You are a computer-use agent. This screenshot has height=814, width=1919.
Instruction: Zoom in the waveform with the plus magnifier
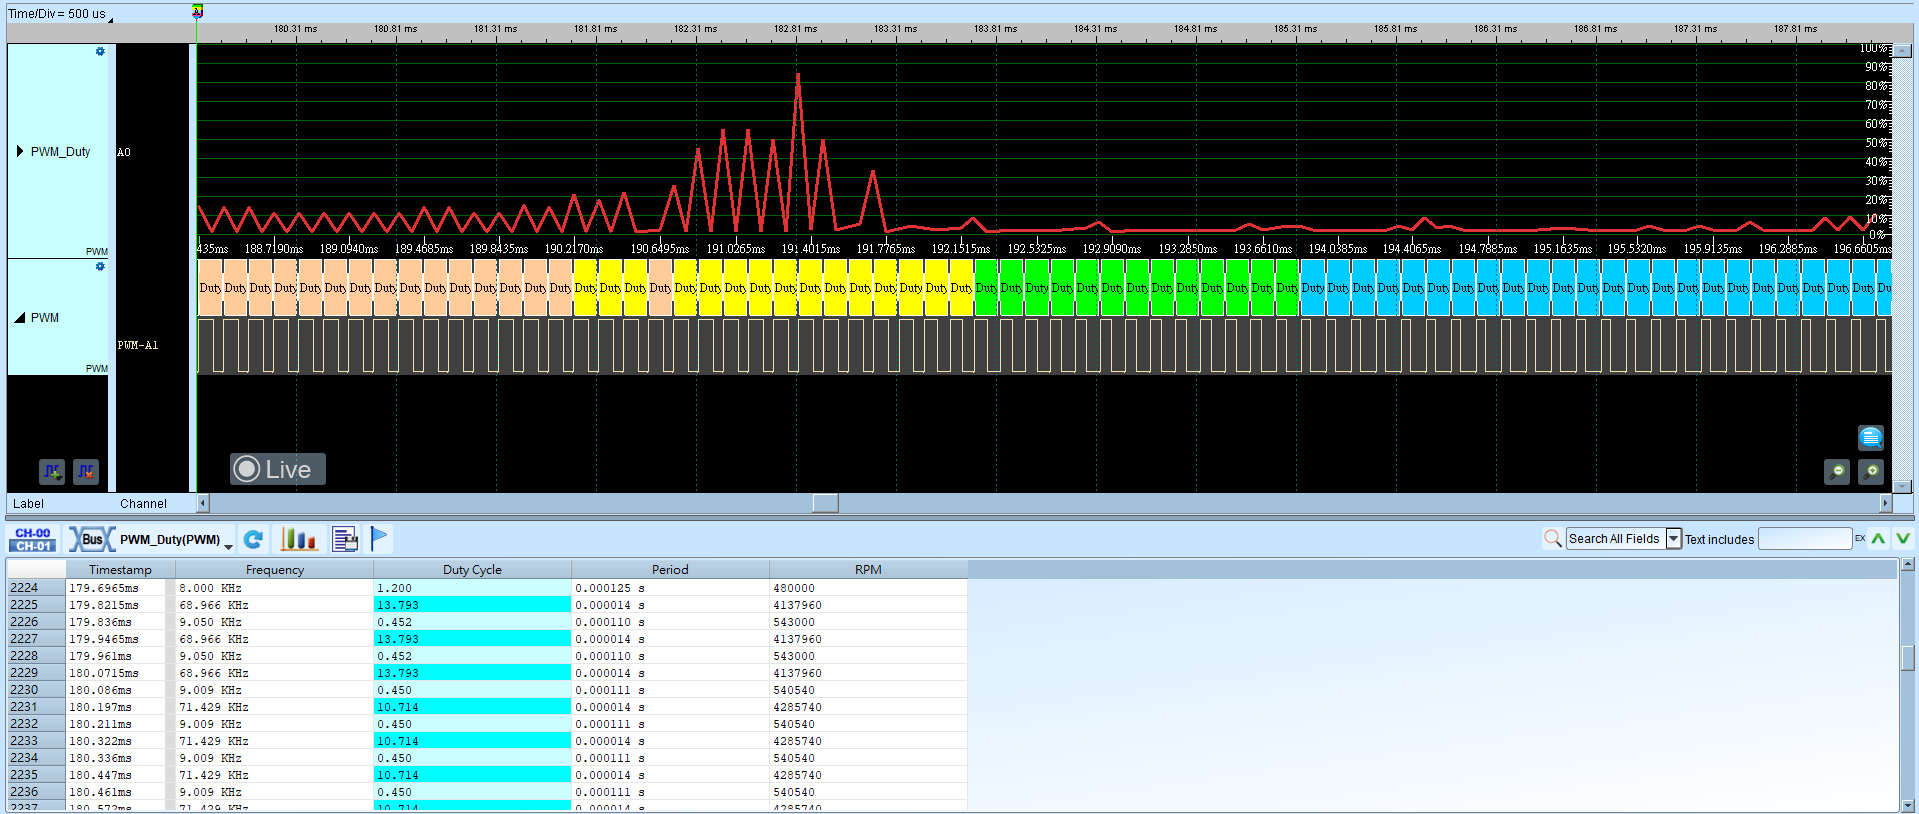1871,471
